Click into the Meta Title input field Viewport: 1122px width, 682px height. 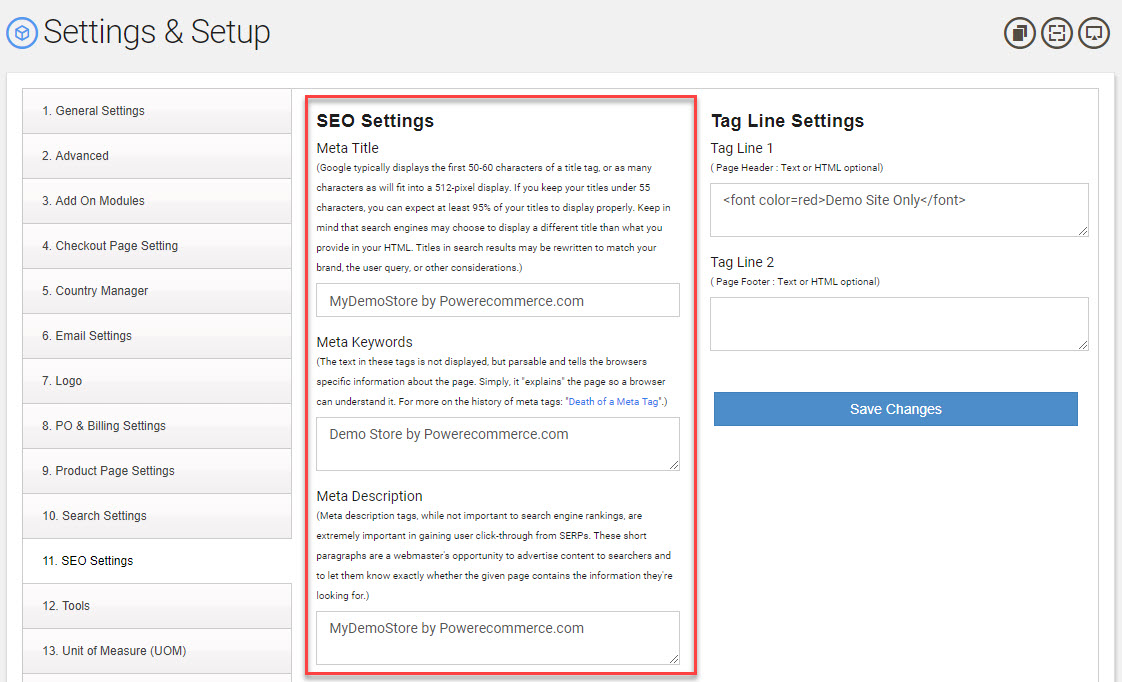(x=498, y=300)
